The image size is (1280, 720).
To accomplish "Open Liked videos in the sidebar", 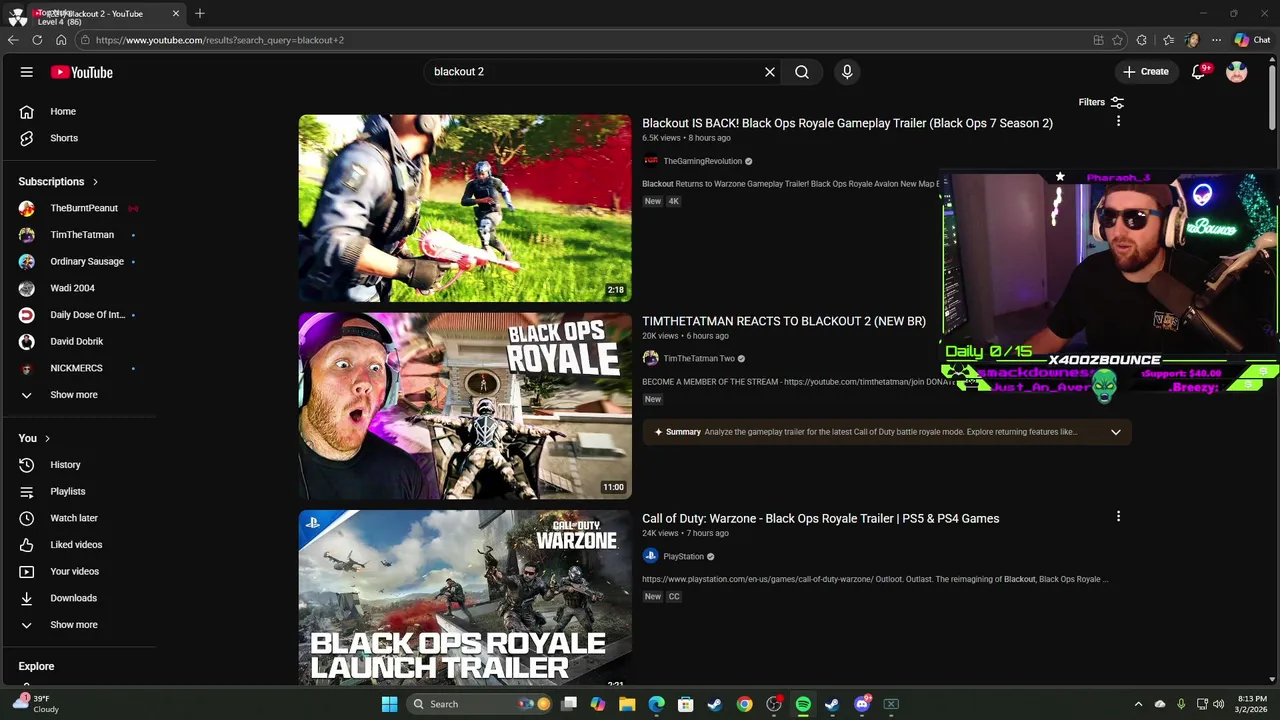I will click(78, 545).
